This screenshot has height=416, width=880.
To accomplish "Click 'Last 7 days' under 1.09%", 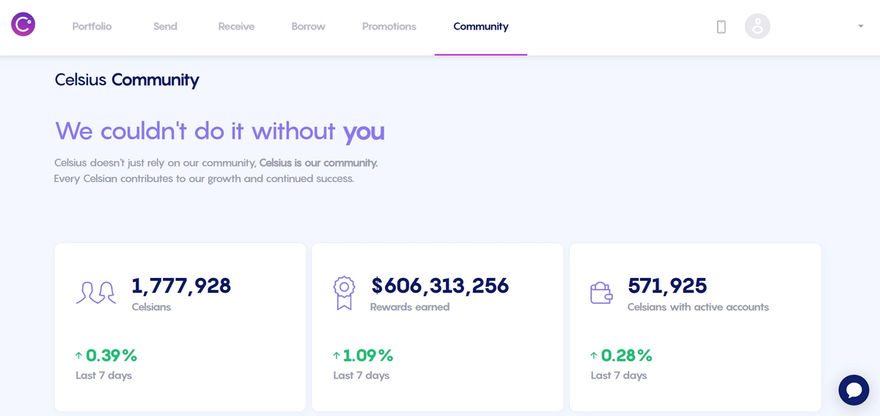I will pos(361,376).
